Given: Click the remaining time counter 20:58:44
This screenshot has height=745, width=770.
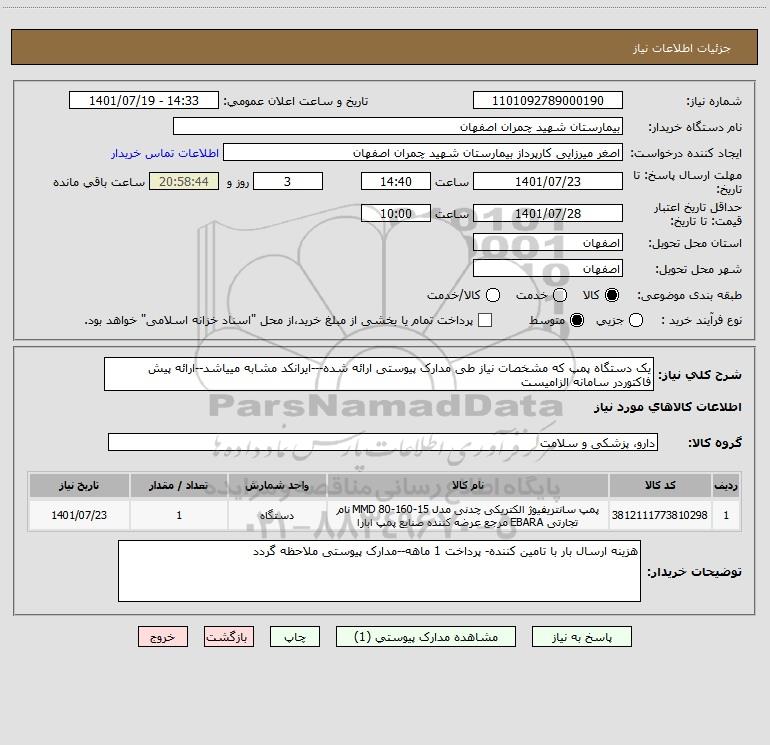Looking at the screenshot, I should point(184,181).
